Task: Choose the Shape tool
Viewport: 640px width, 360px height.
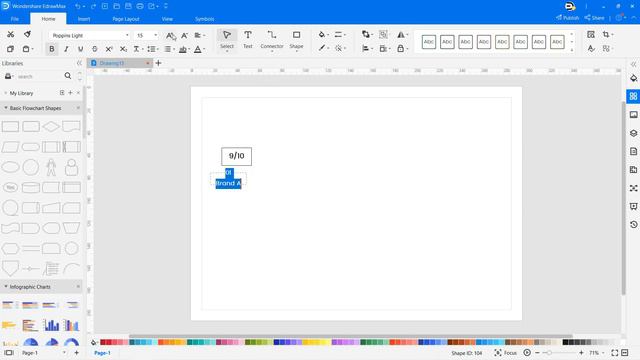Action: (x=296, y=40)
